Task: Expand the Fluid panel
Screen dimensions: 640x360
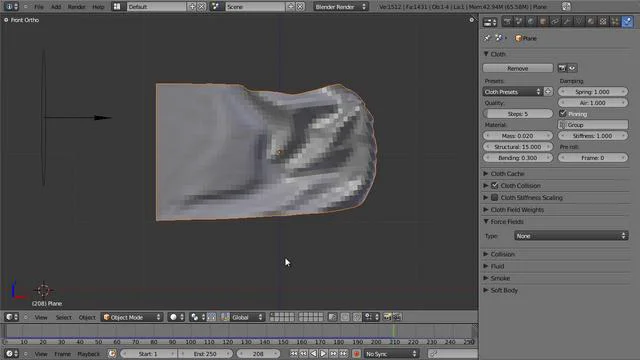Action: (x=486, y=266)
